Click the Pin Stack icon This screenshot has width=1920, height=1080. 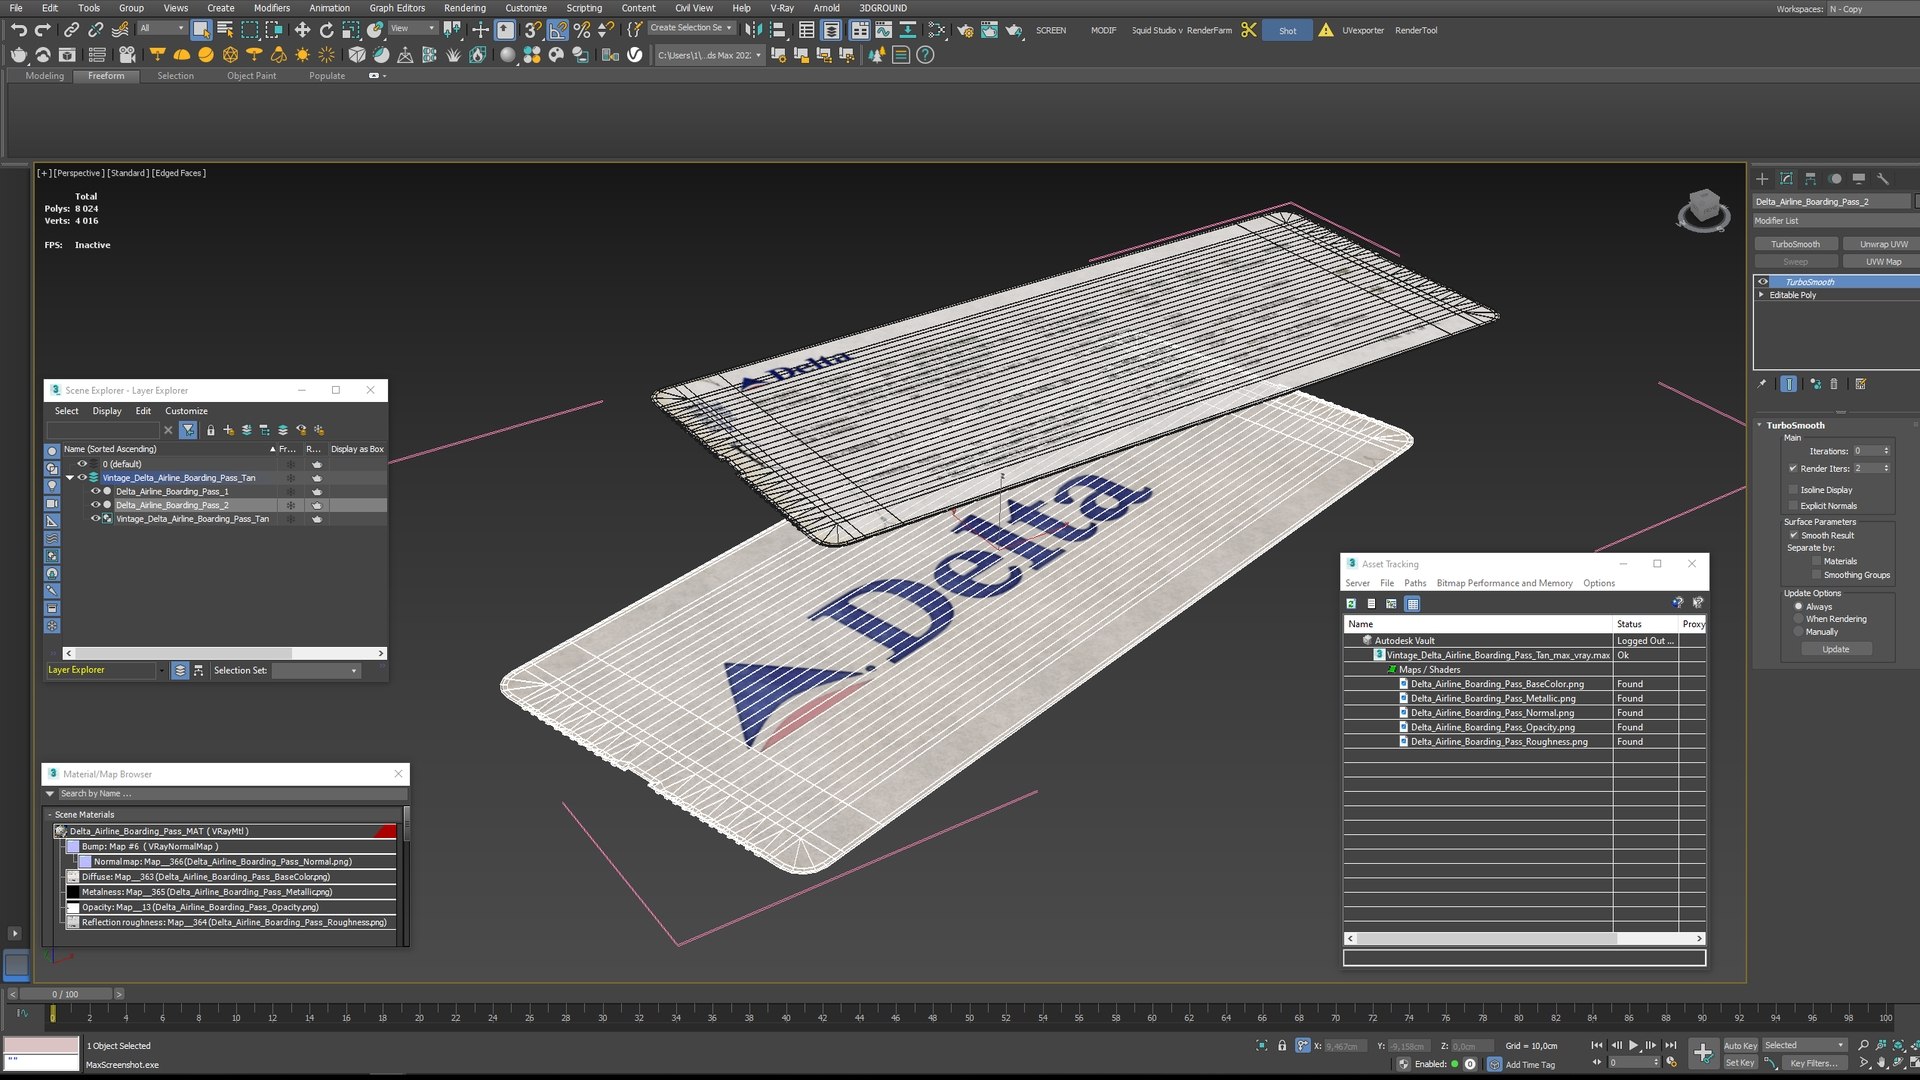[x=1762, y=384]
